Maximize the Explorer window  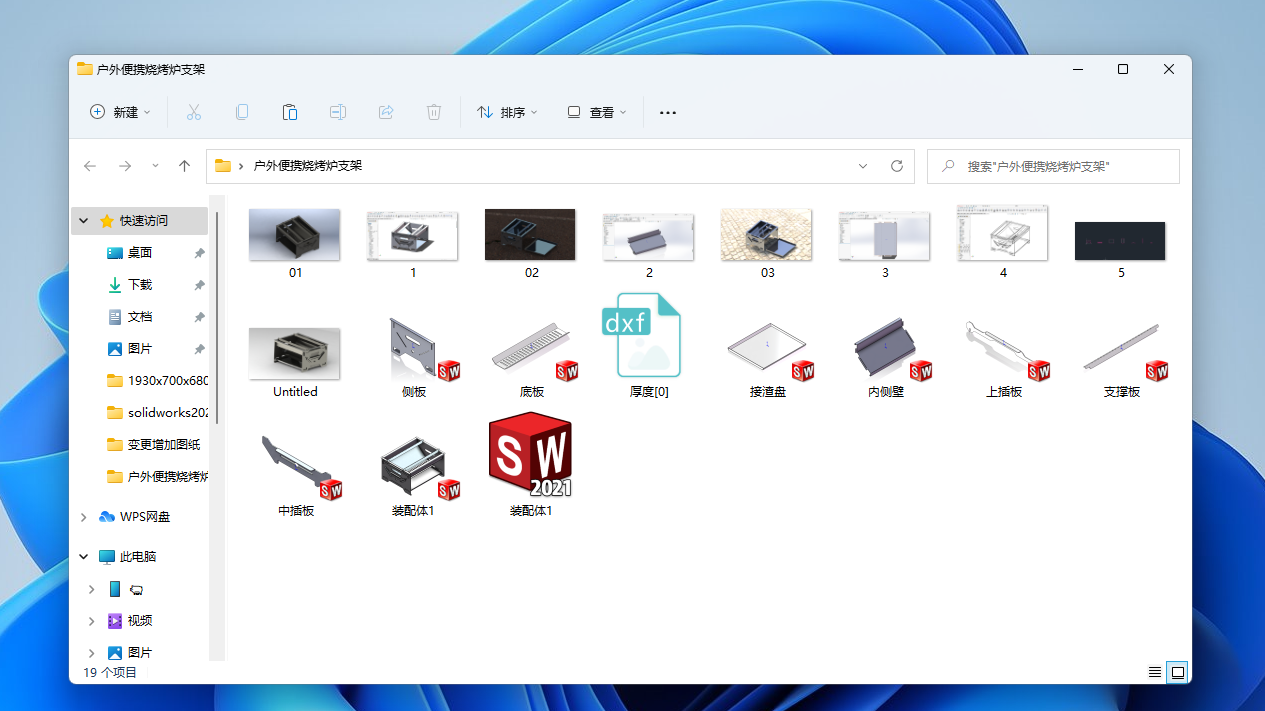coord(1123,69)
